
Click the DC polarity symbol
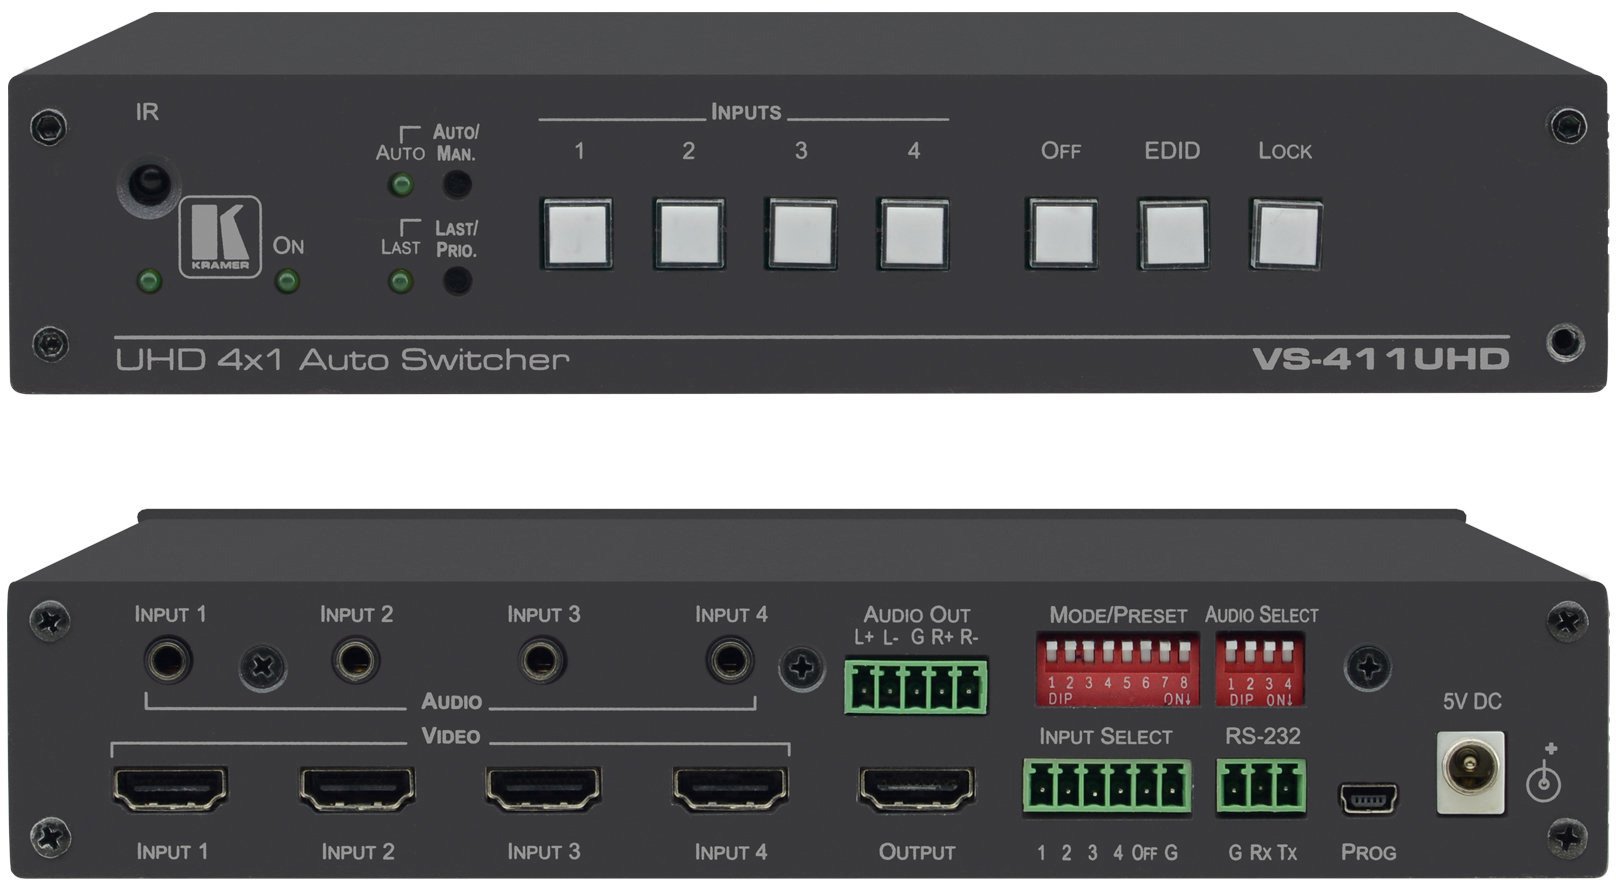click(1545, 773)
